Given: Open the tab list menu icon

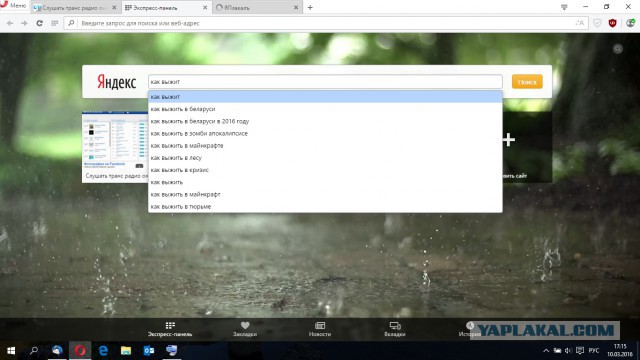Looking at the screenshot, I should (564, 7).
